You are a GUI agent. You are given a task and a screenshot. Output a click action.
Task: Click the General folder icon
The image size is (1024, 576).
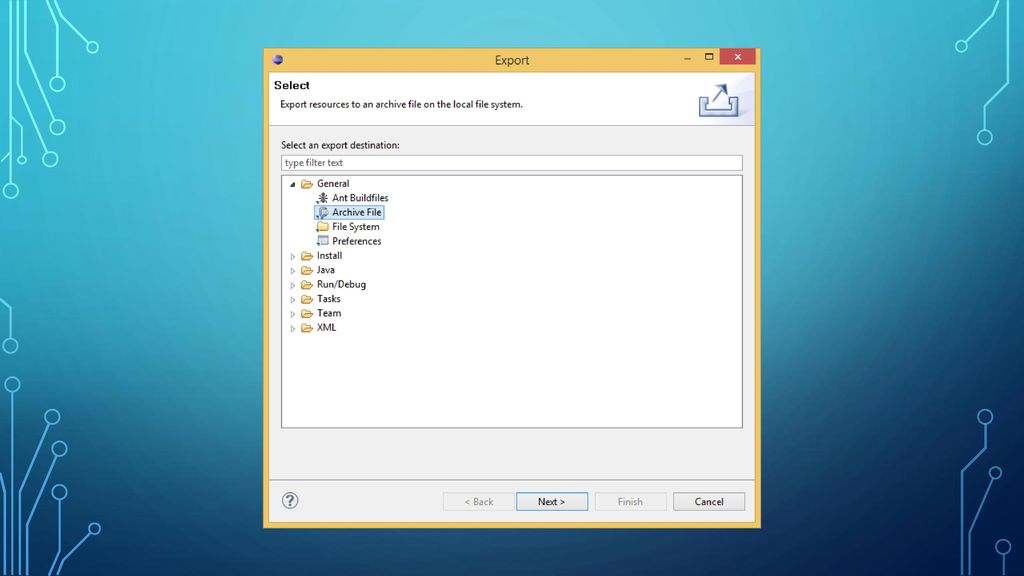(307, 184)
